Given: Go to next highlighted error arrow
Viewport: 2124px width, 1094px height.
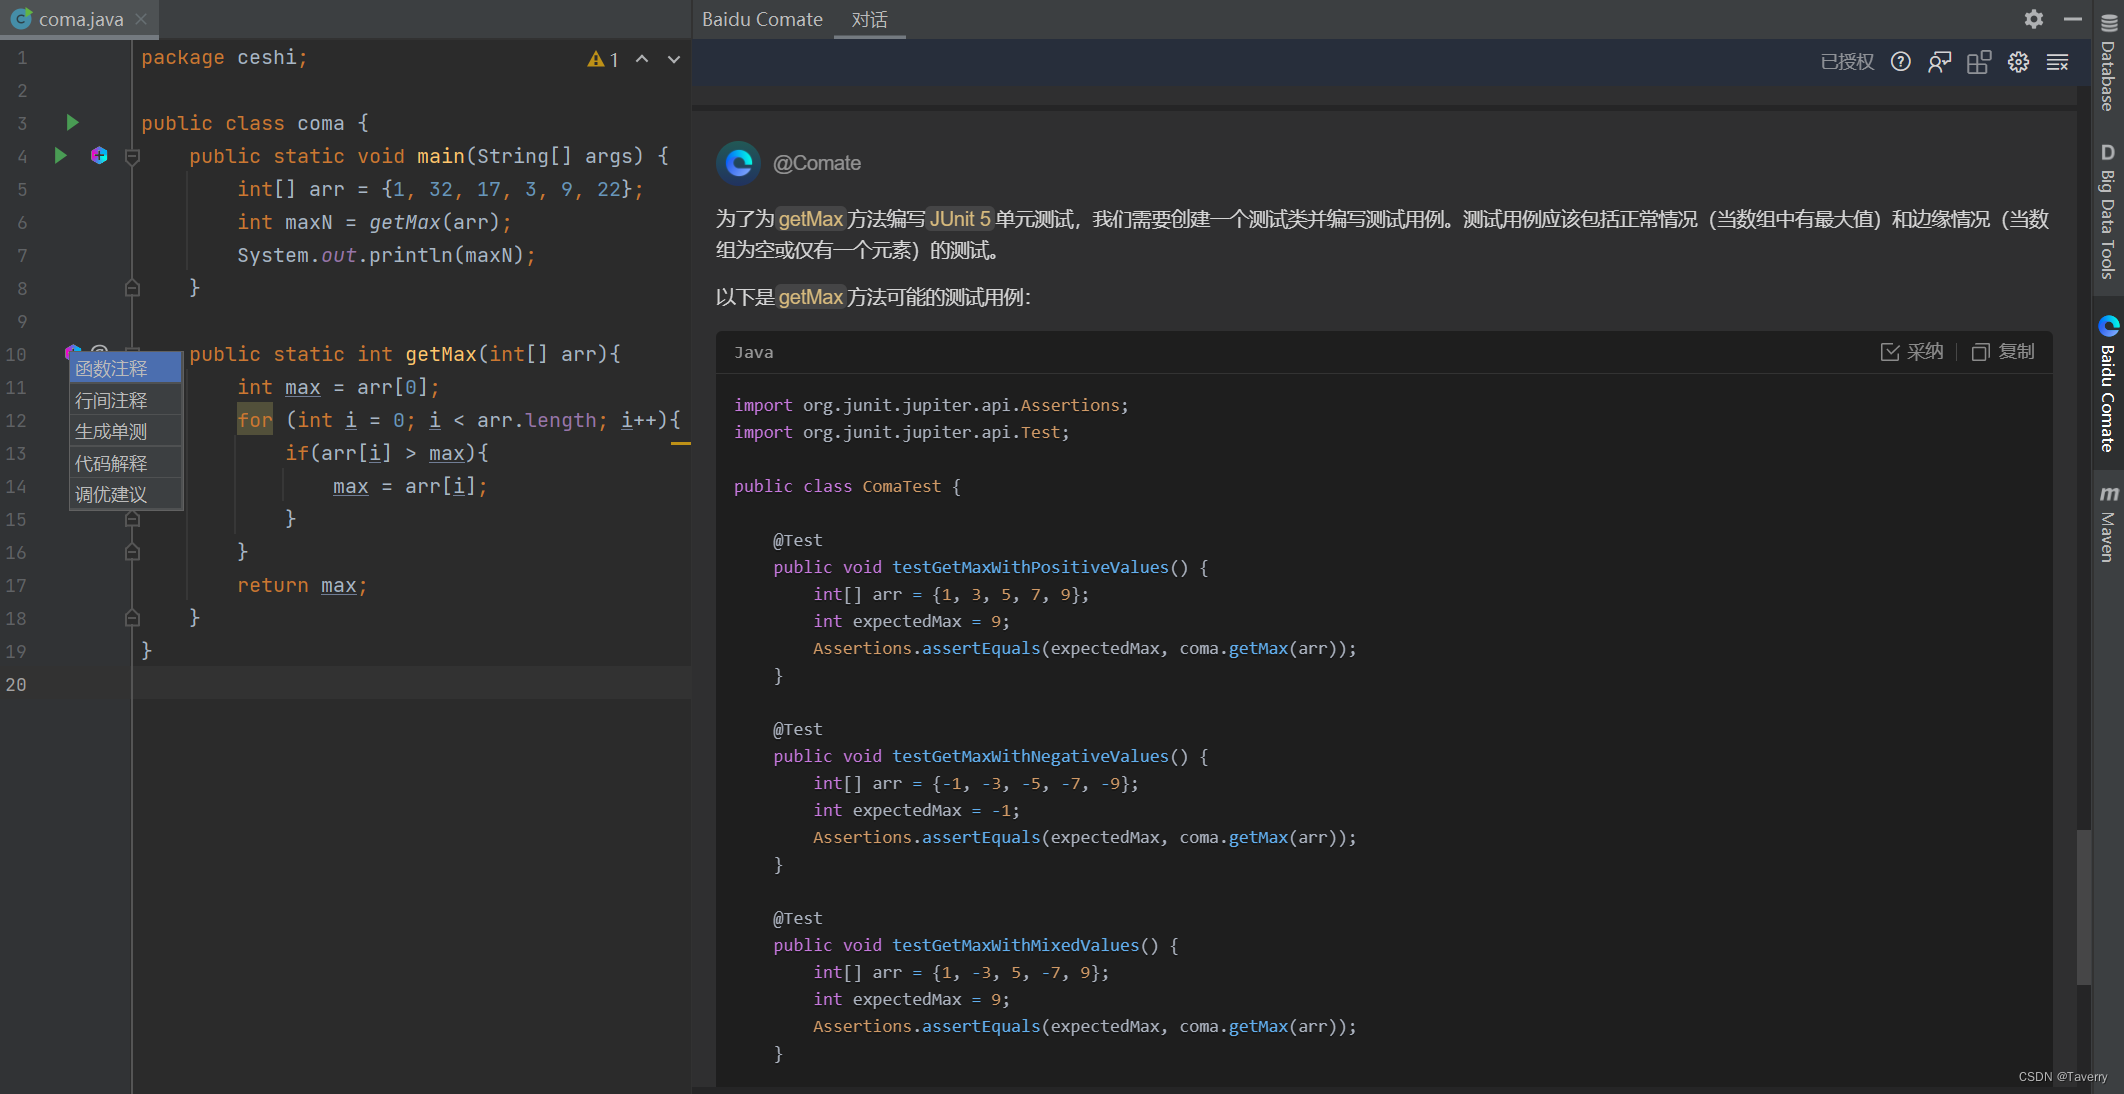Looking at the screenshot, I should click(x=674, y=59).
